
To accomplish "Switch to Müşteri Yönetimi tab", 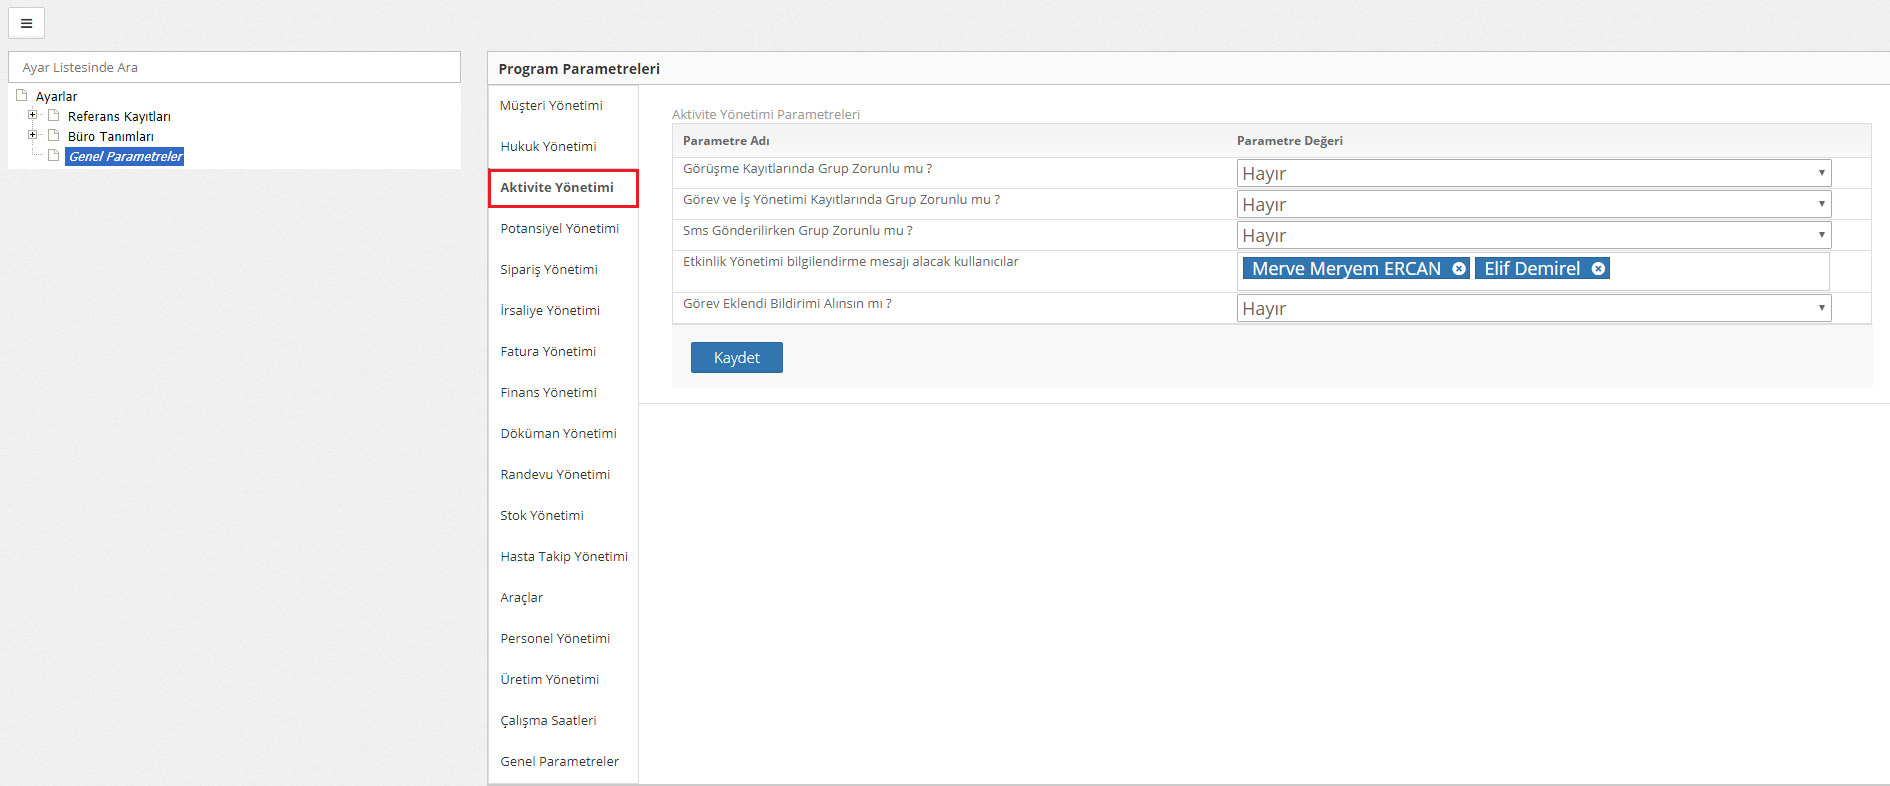I will point(551,105).
